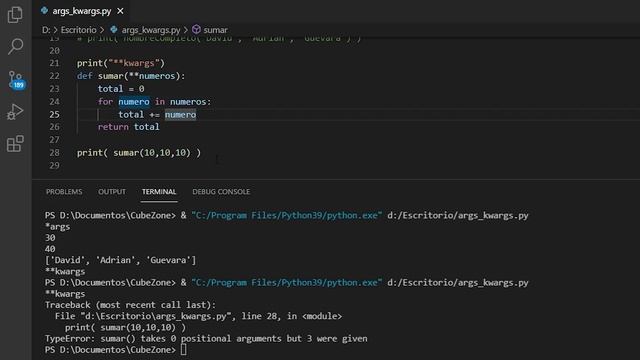
Task: Click the Python file icon on the tab
Action: (44, 11)
